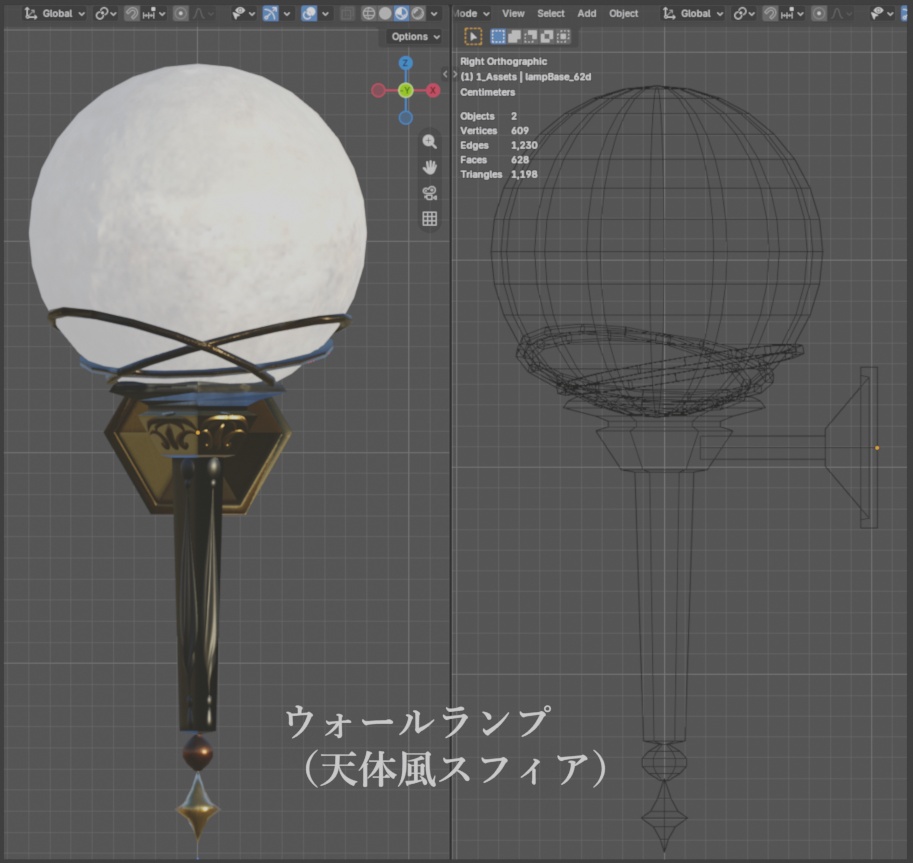Open the Object menu

coord(624,13)
